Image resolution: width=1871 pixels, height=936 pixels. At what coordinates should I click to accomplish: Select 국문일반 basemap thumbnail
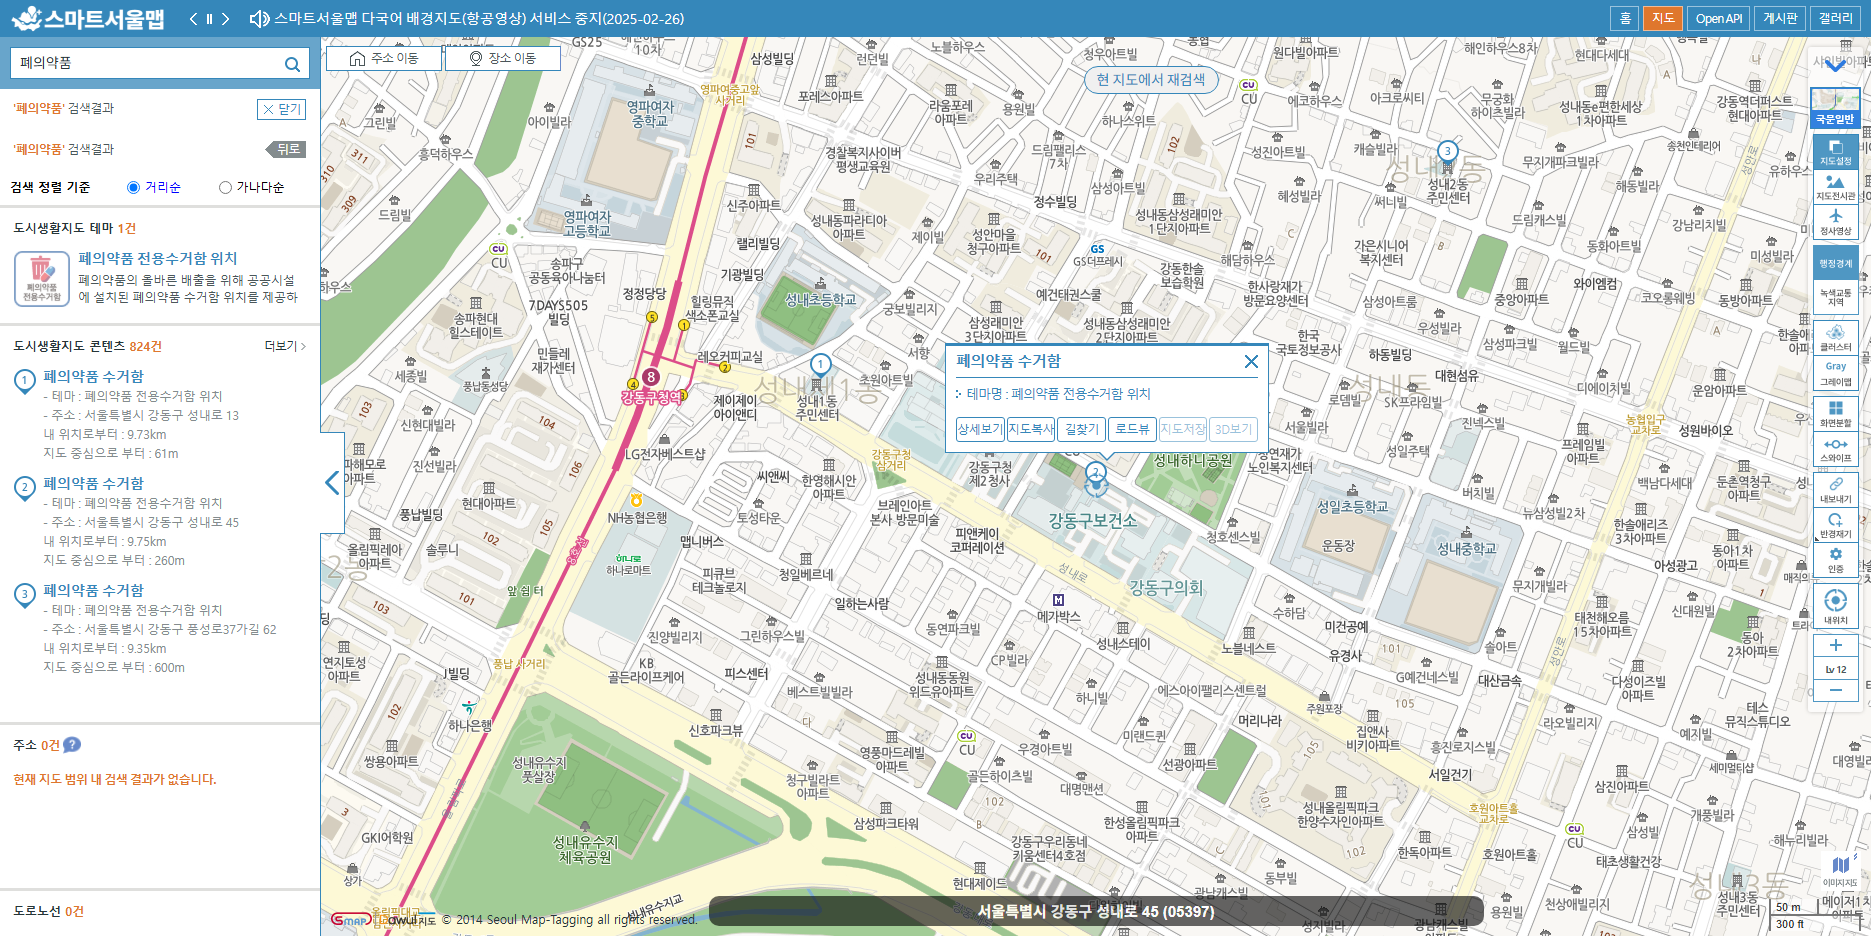(x=1835, y=108)
